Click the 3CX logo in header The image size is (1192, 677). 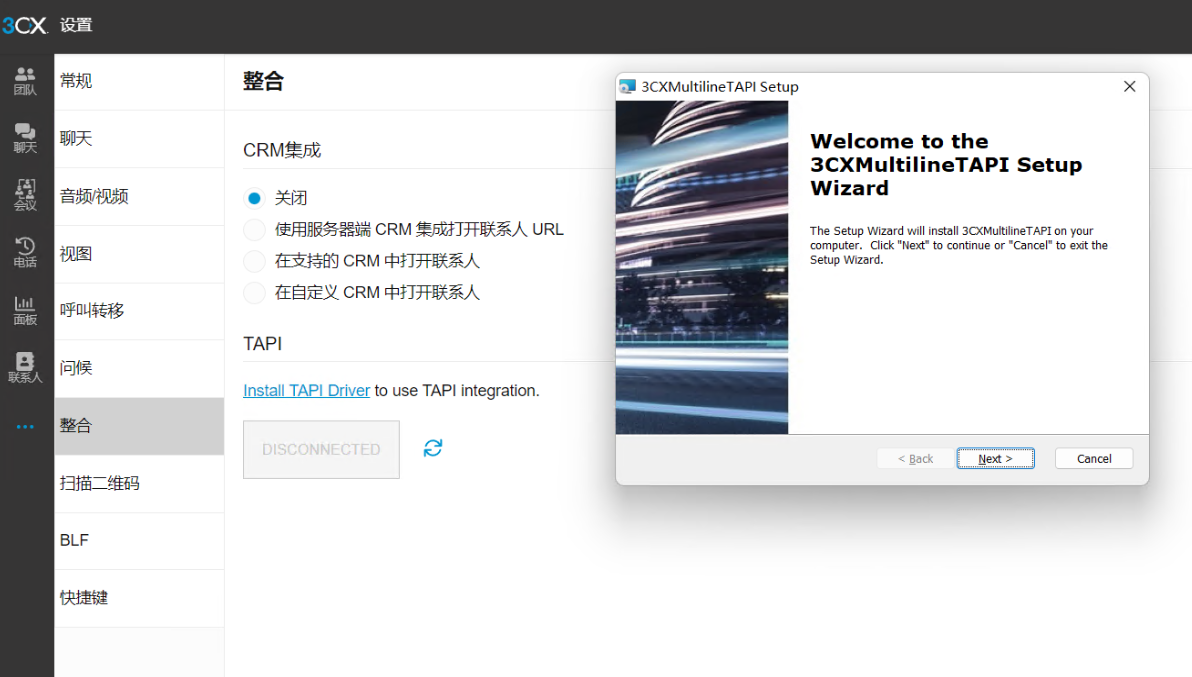[25, 26]
